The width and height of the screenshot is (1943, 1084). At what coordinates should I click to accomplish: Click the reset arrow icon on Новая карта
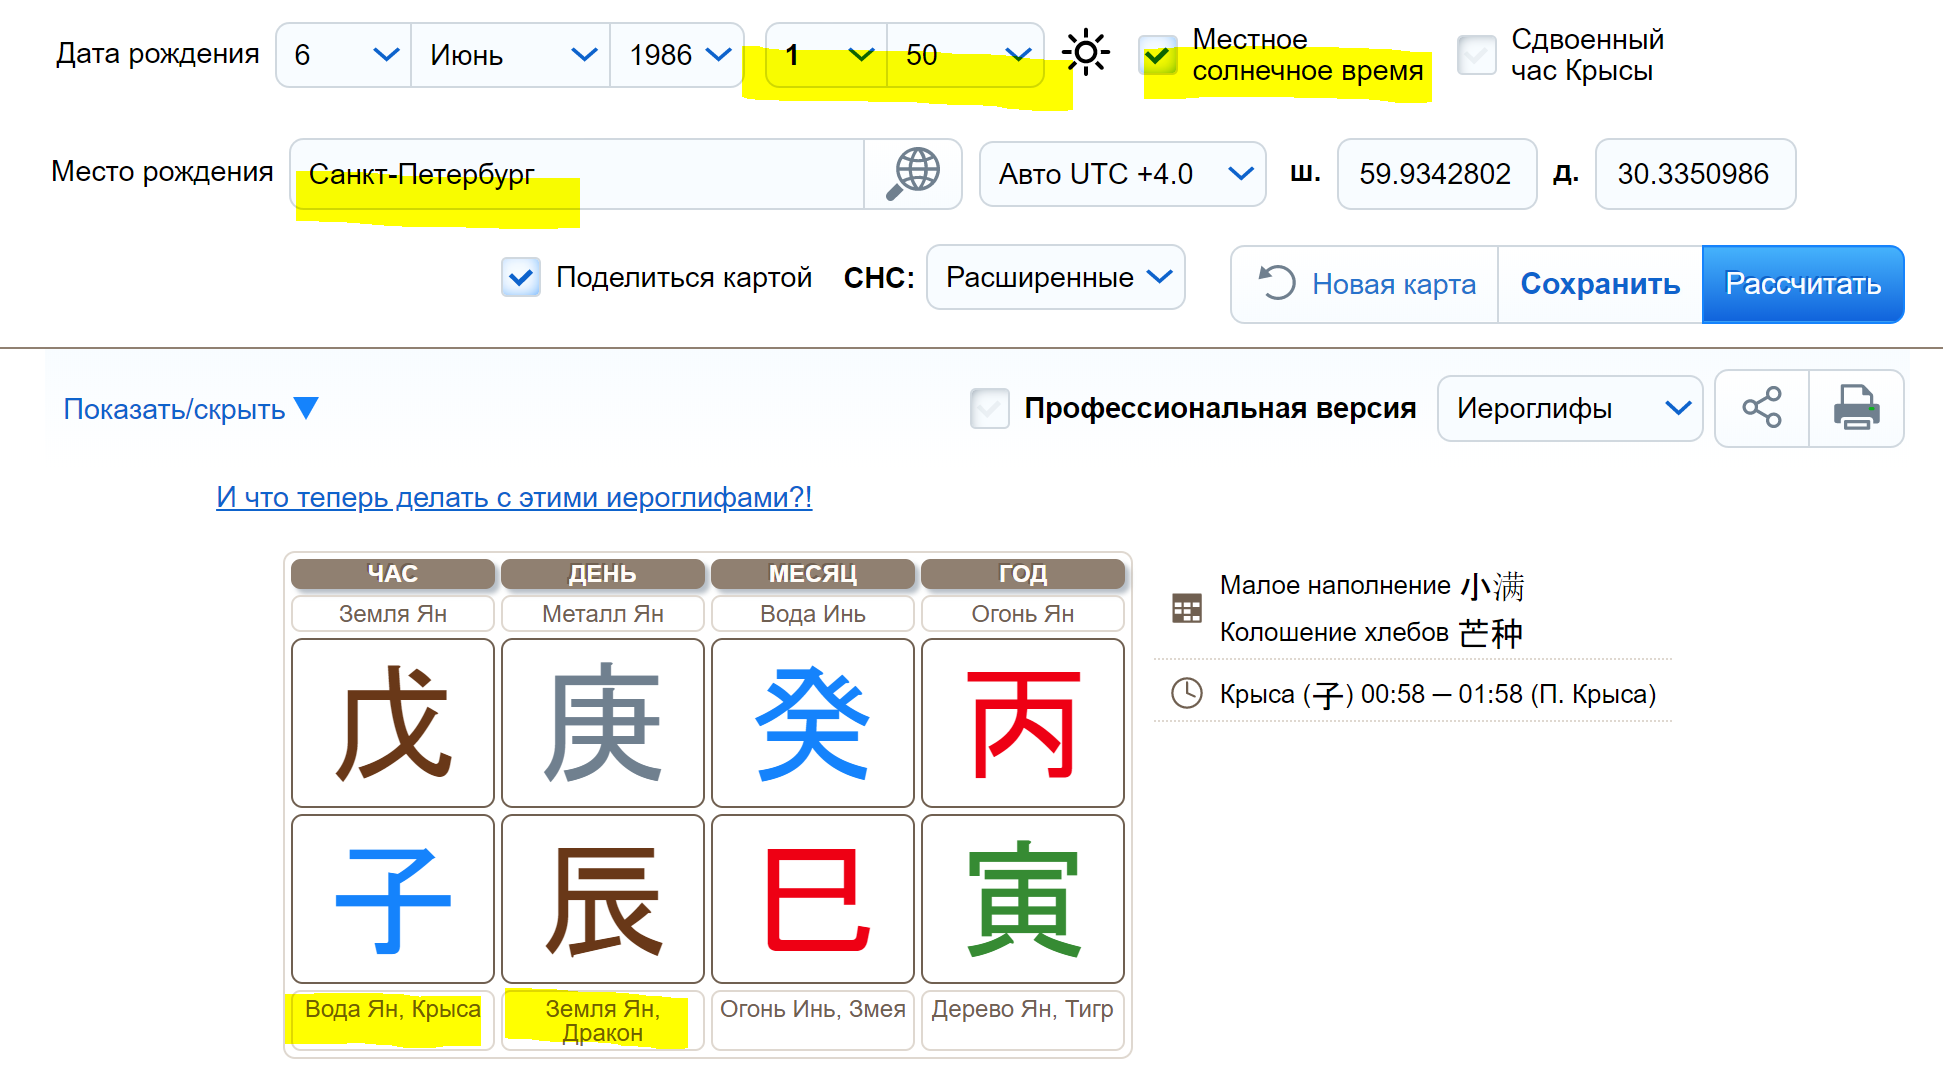(x=1278, y=283)
